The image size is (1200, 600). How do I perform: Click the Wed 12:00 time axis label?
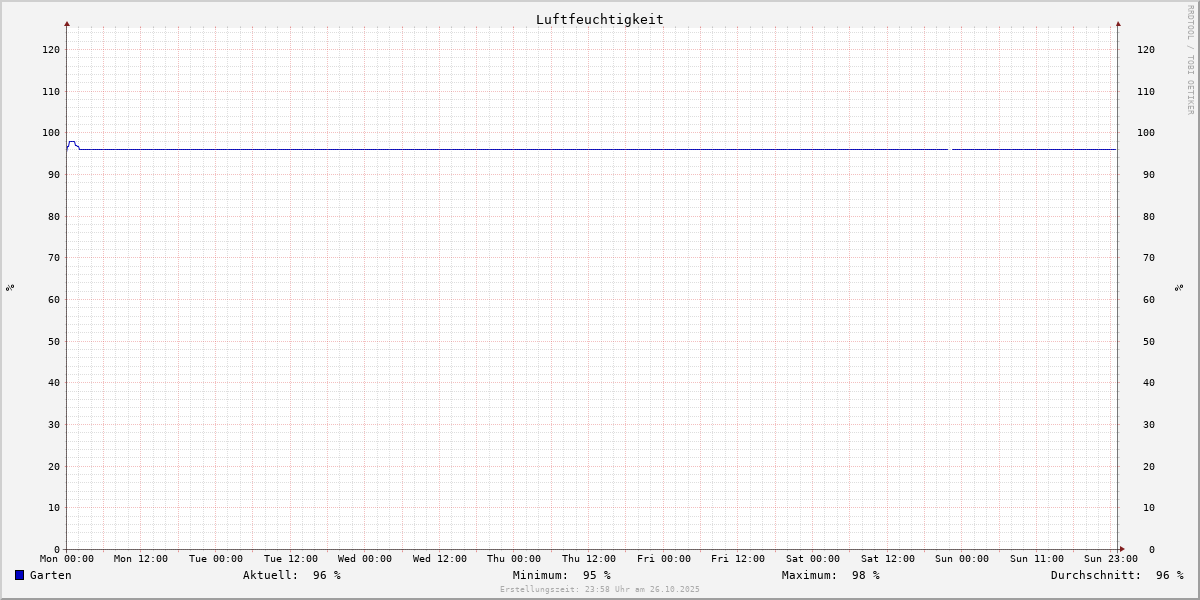[x=439, y=559]
